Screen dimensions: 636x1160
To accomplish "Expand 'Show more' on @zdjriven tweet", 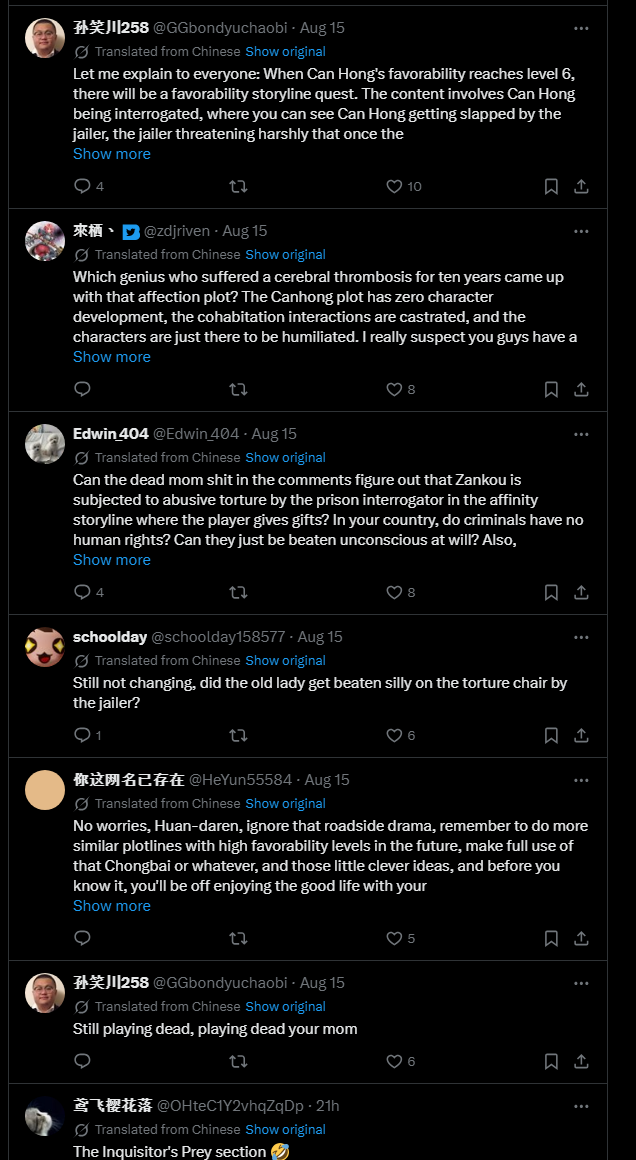I will point(112,357).
